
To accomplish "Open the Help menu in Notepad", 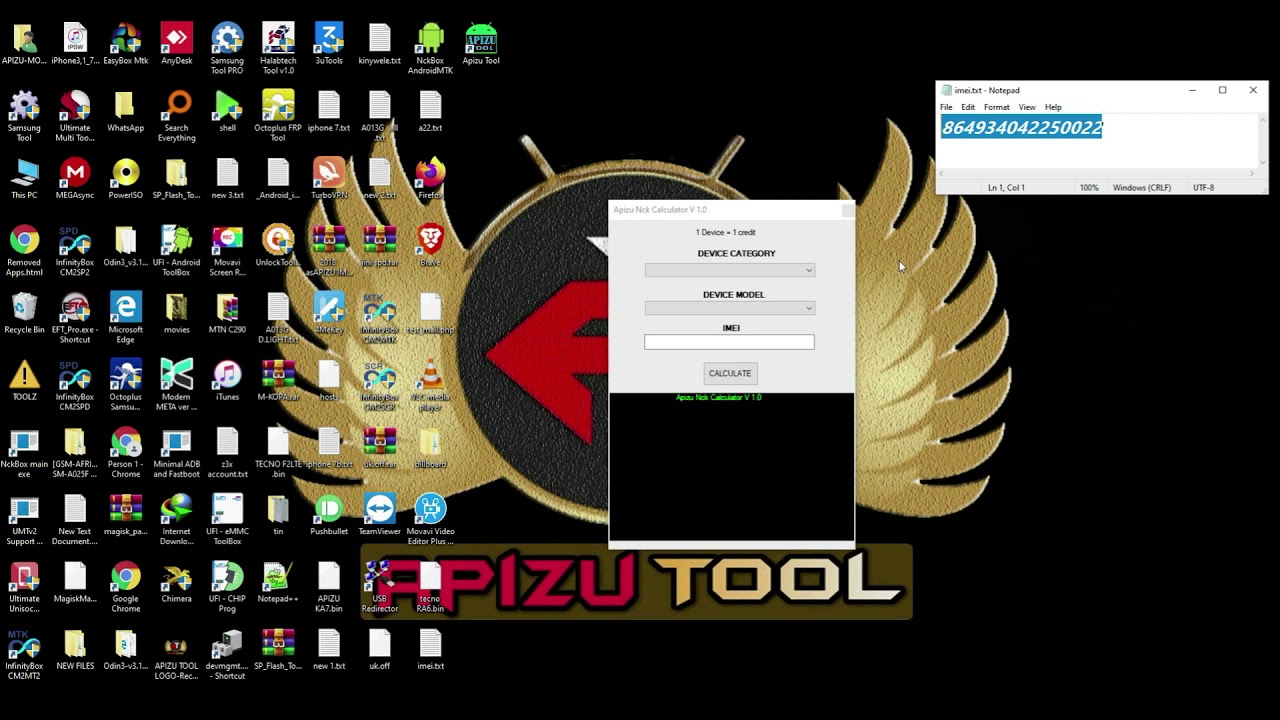I will [1053, 107].
